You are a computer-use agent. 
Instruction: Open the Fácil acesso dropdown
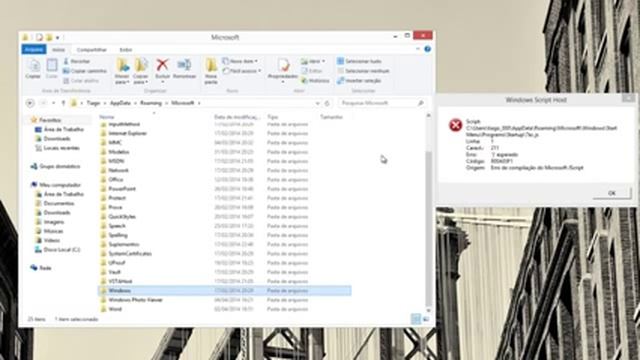[x=242, y=71]
